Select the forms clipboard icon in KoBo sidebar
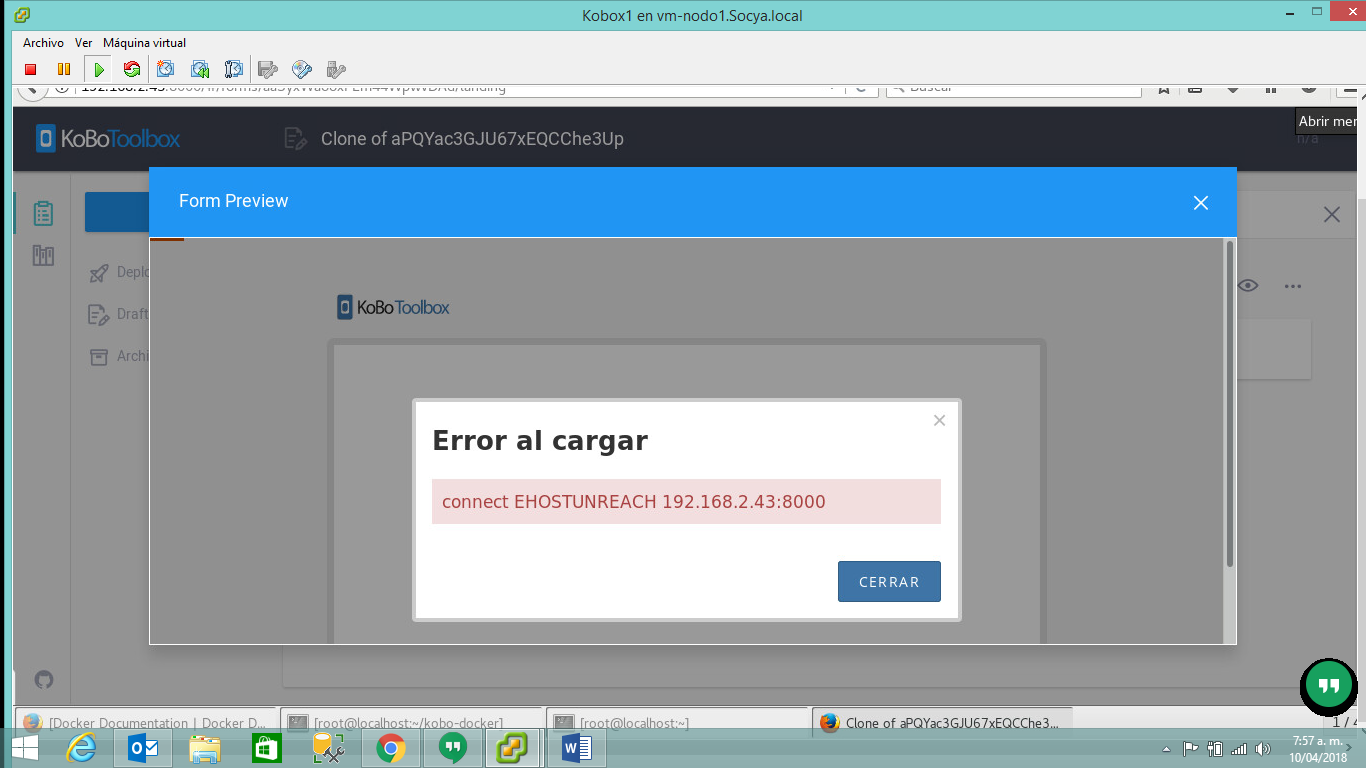 tap(42, 212)
